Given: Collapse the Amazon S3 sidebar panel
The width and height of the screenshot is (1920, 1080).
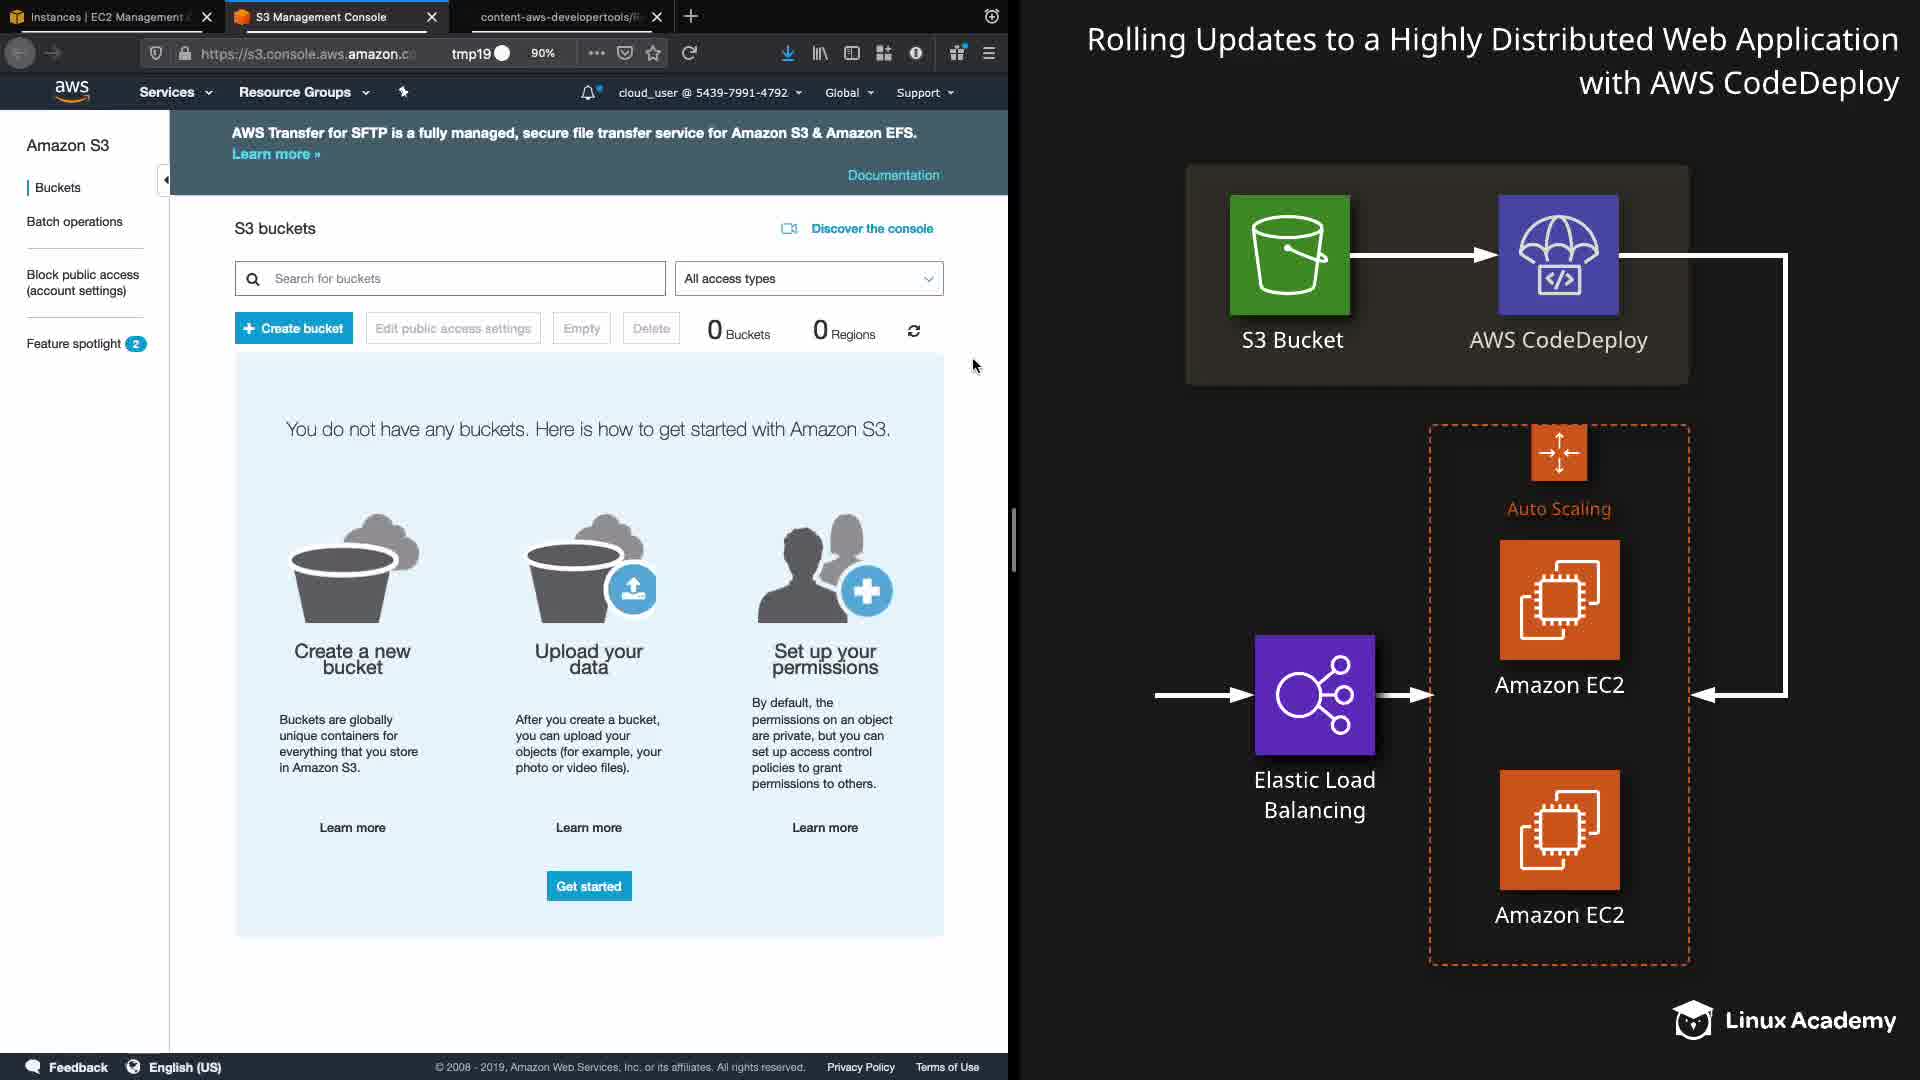Looking at the screenshot, I should point(165,180).
